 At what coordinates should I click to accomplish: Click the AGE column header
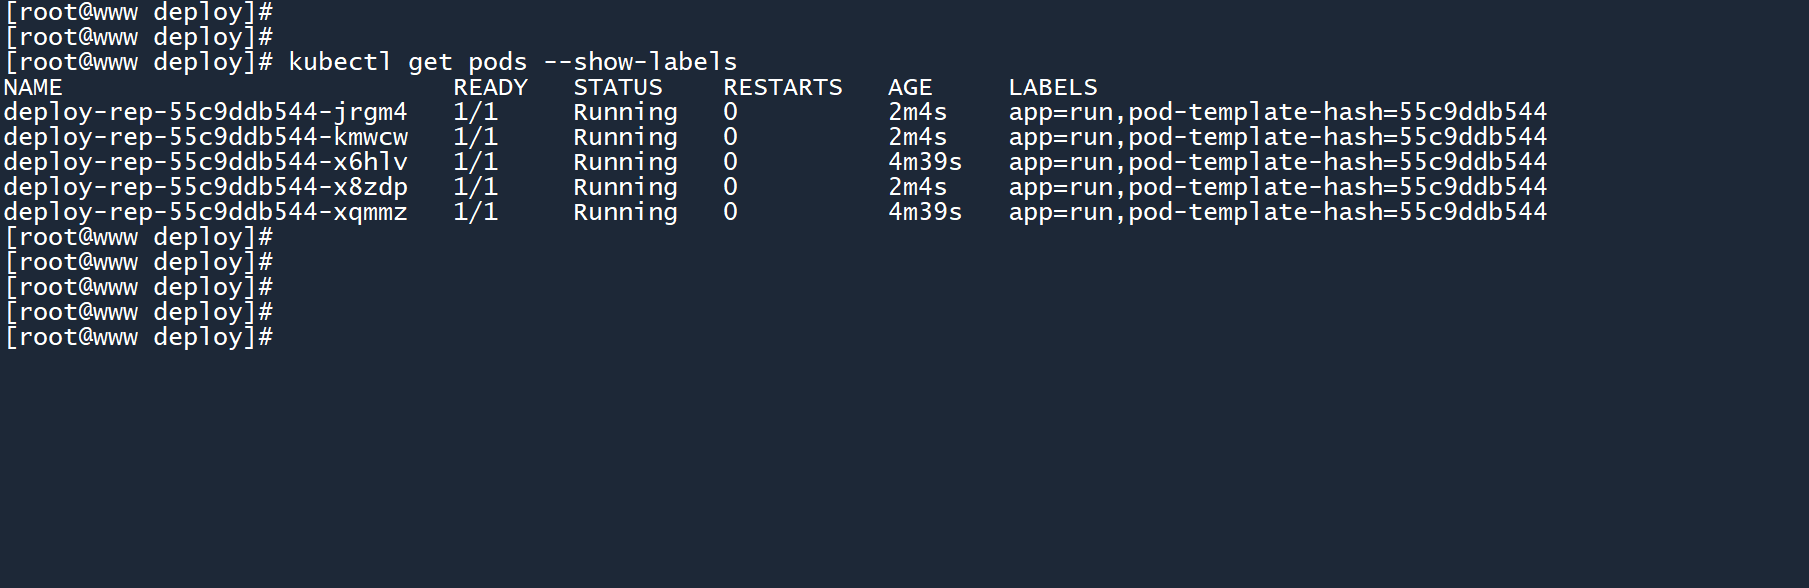tap(909, 87)
